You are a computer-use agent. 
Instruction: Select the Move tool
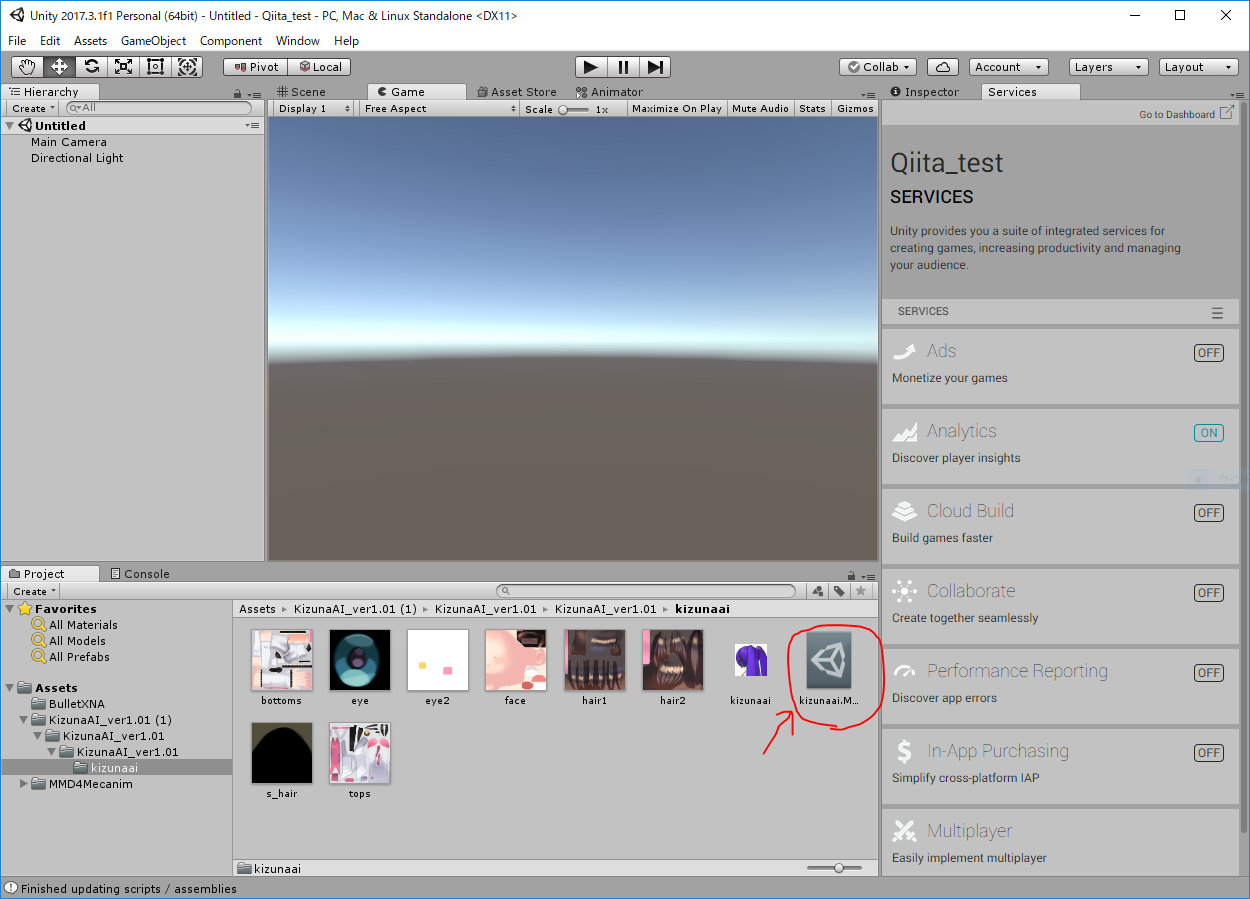tap(59, 67)
